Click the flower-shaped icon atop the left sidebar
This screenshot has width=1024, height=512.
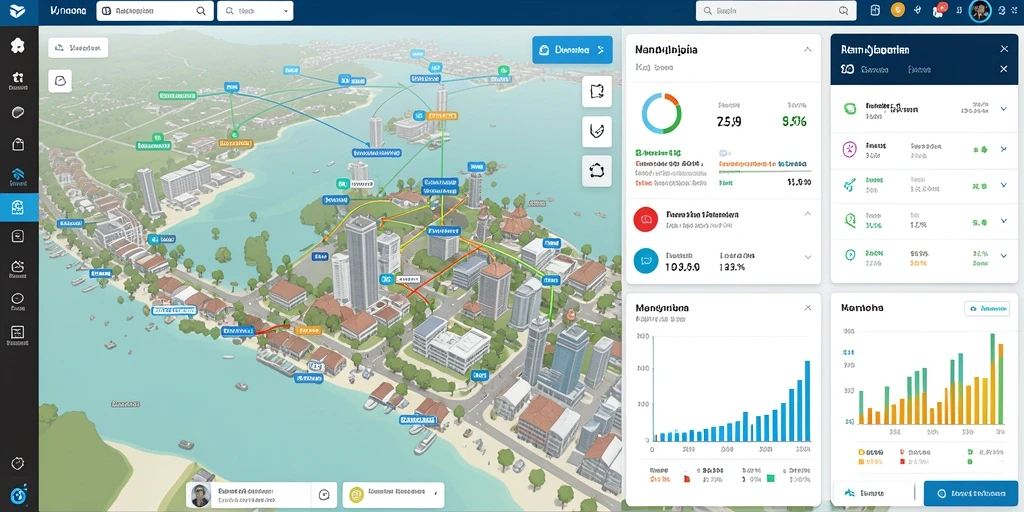point(18,45)
